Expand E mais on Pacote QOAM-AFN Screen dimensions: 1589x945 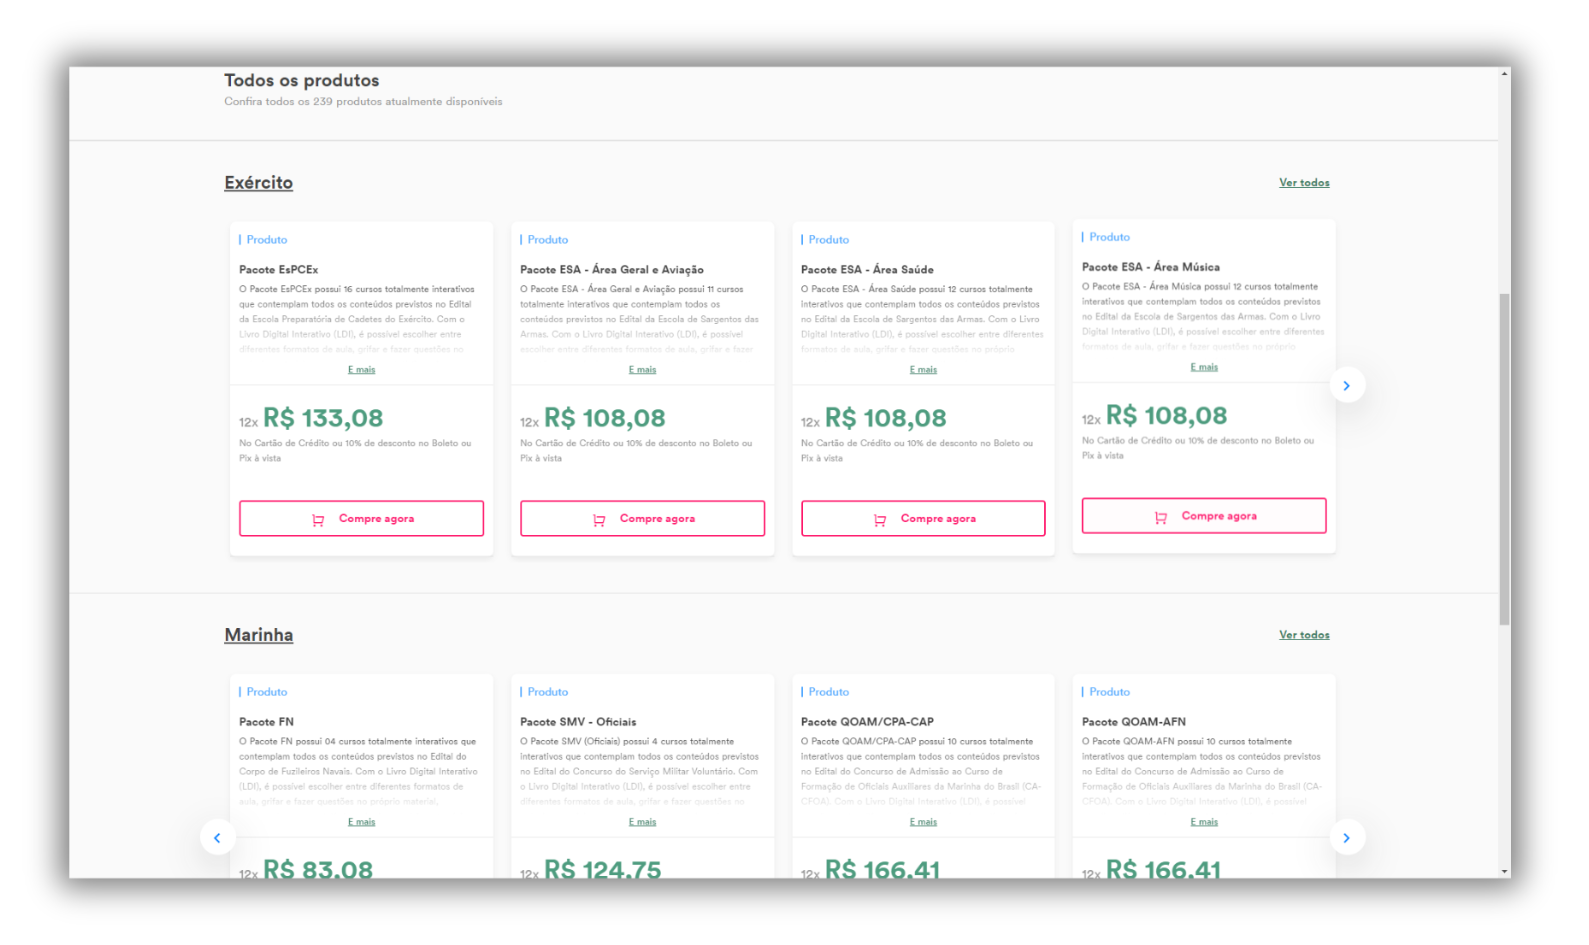tap(1204, 822)
